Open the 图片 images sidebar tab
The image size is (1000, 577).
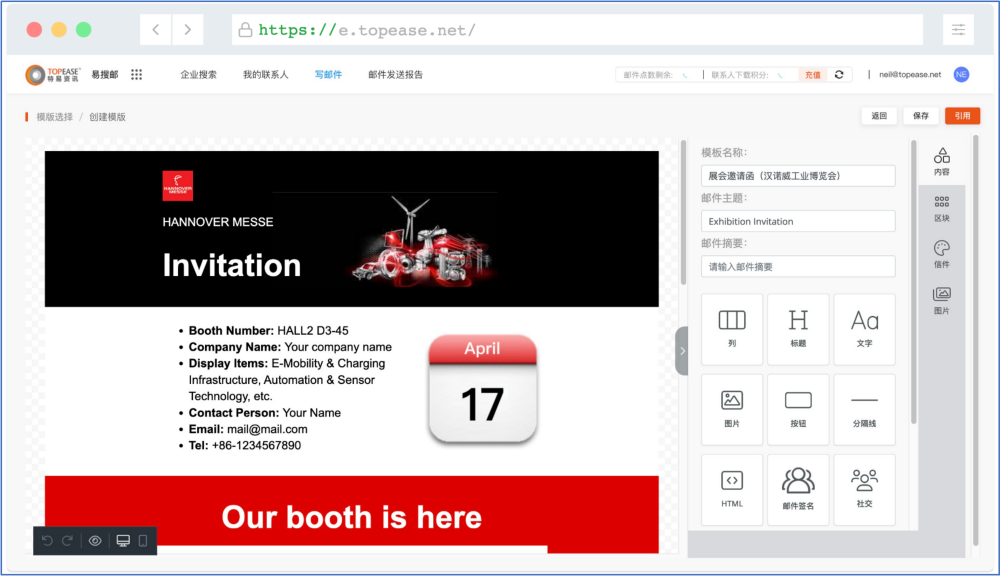click(x=941, y=300)
